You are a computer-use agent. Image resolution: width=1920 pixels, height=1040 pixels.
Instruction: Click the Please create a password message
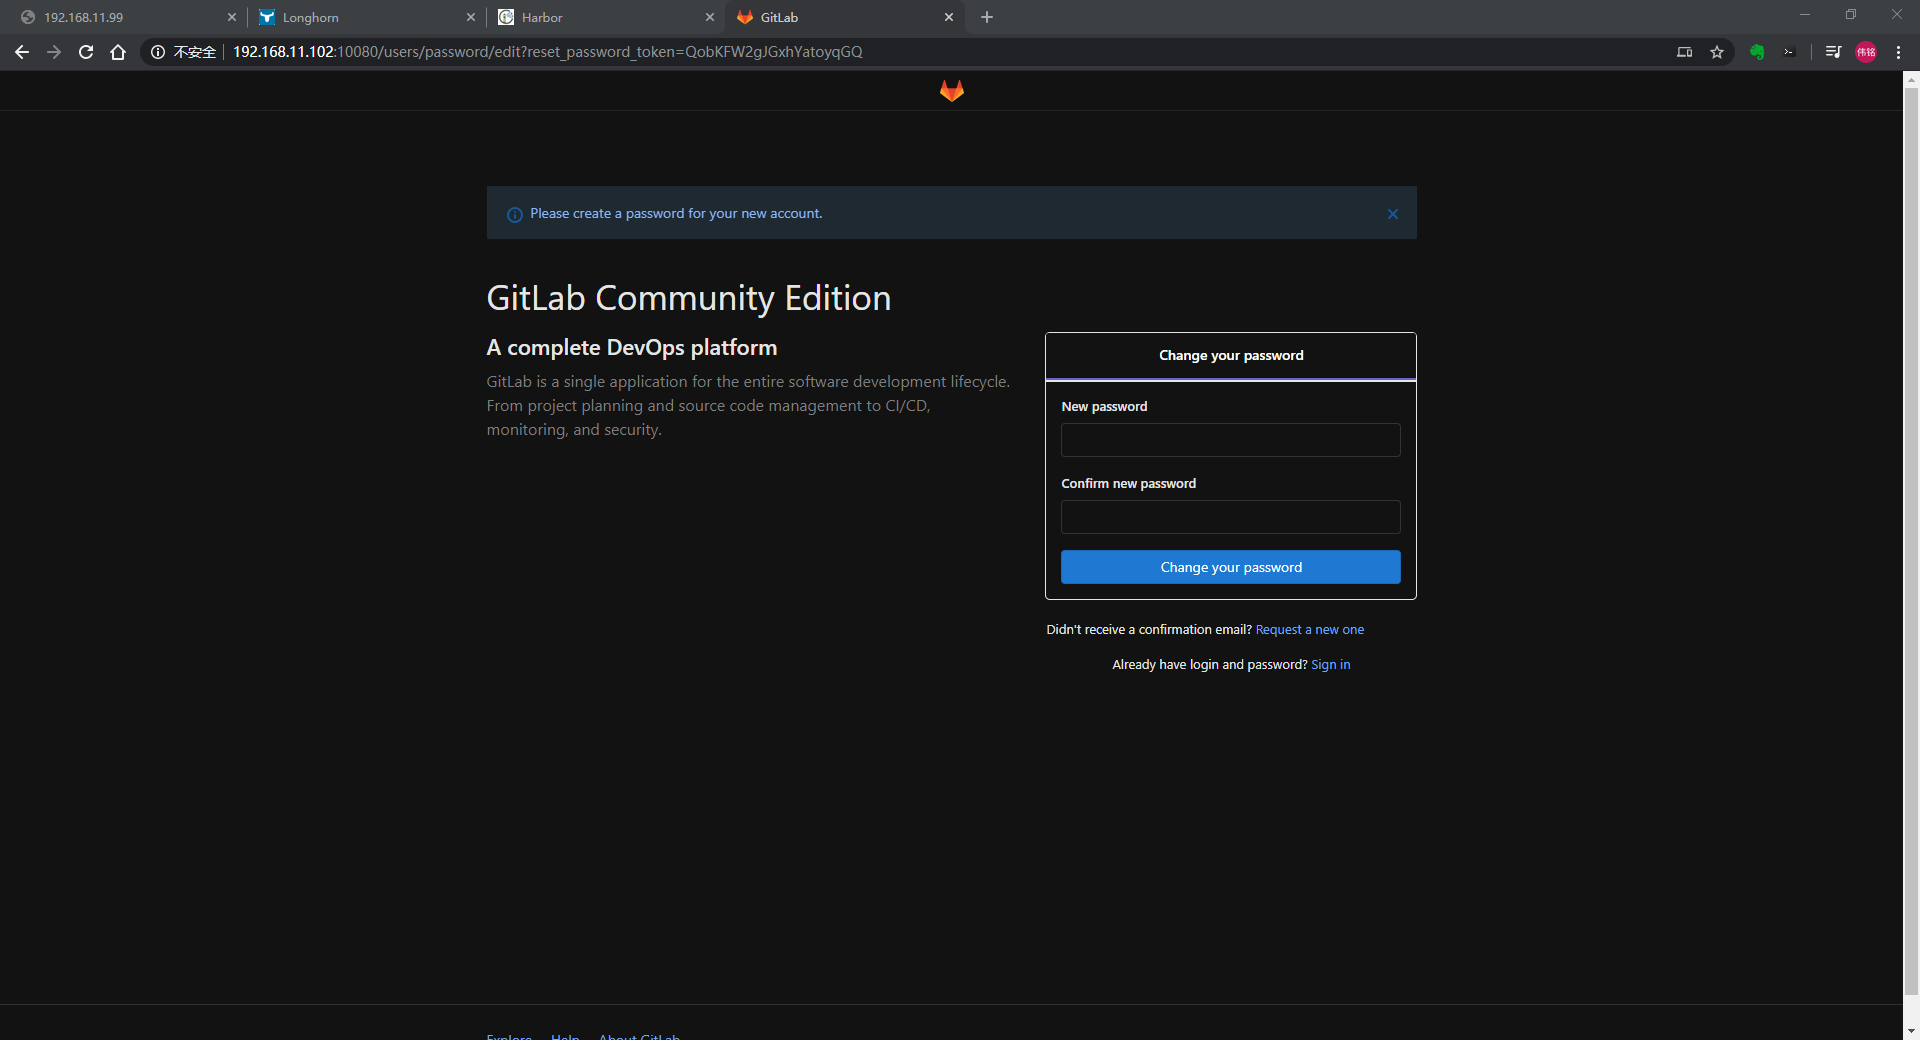676,214
